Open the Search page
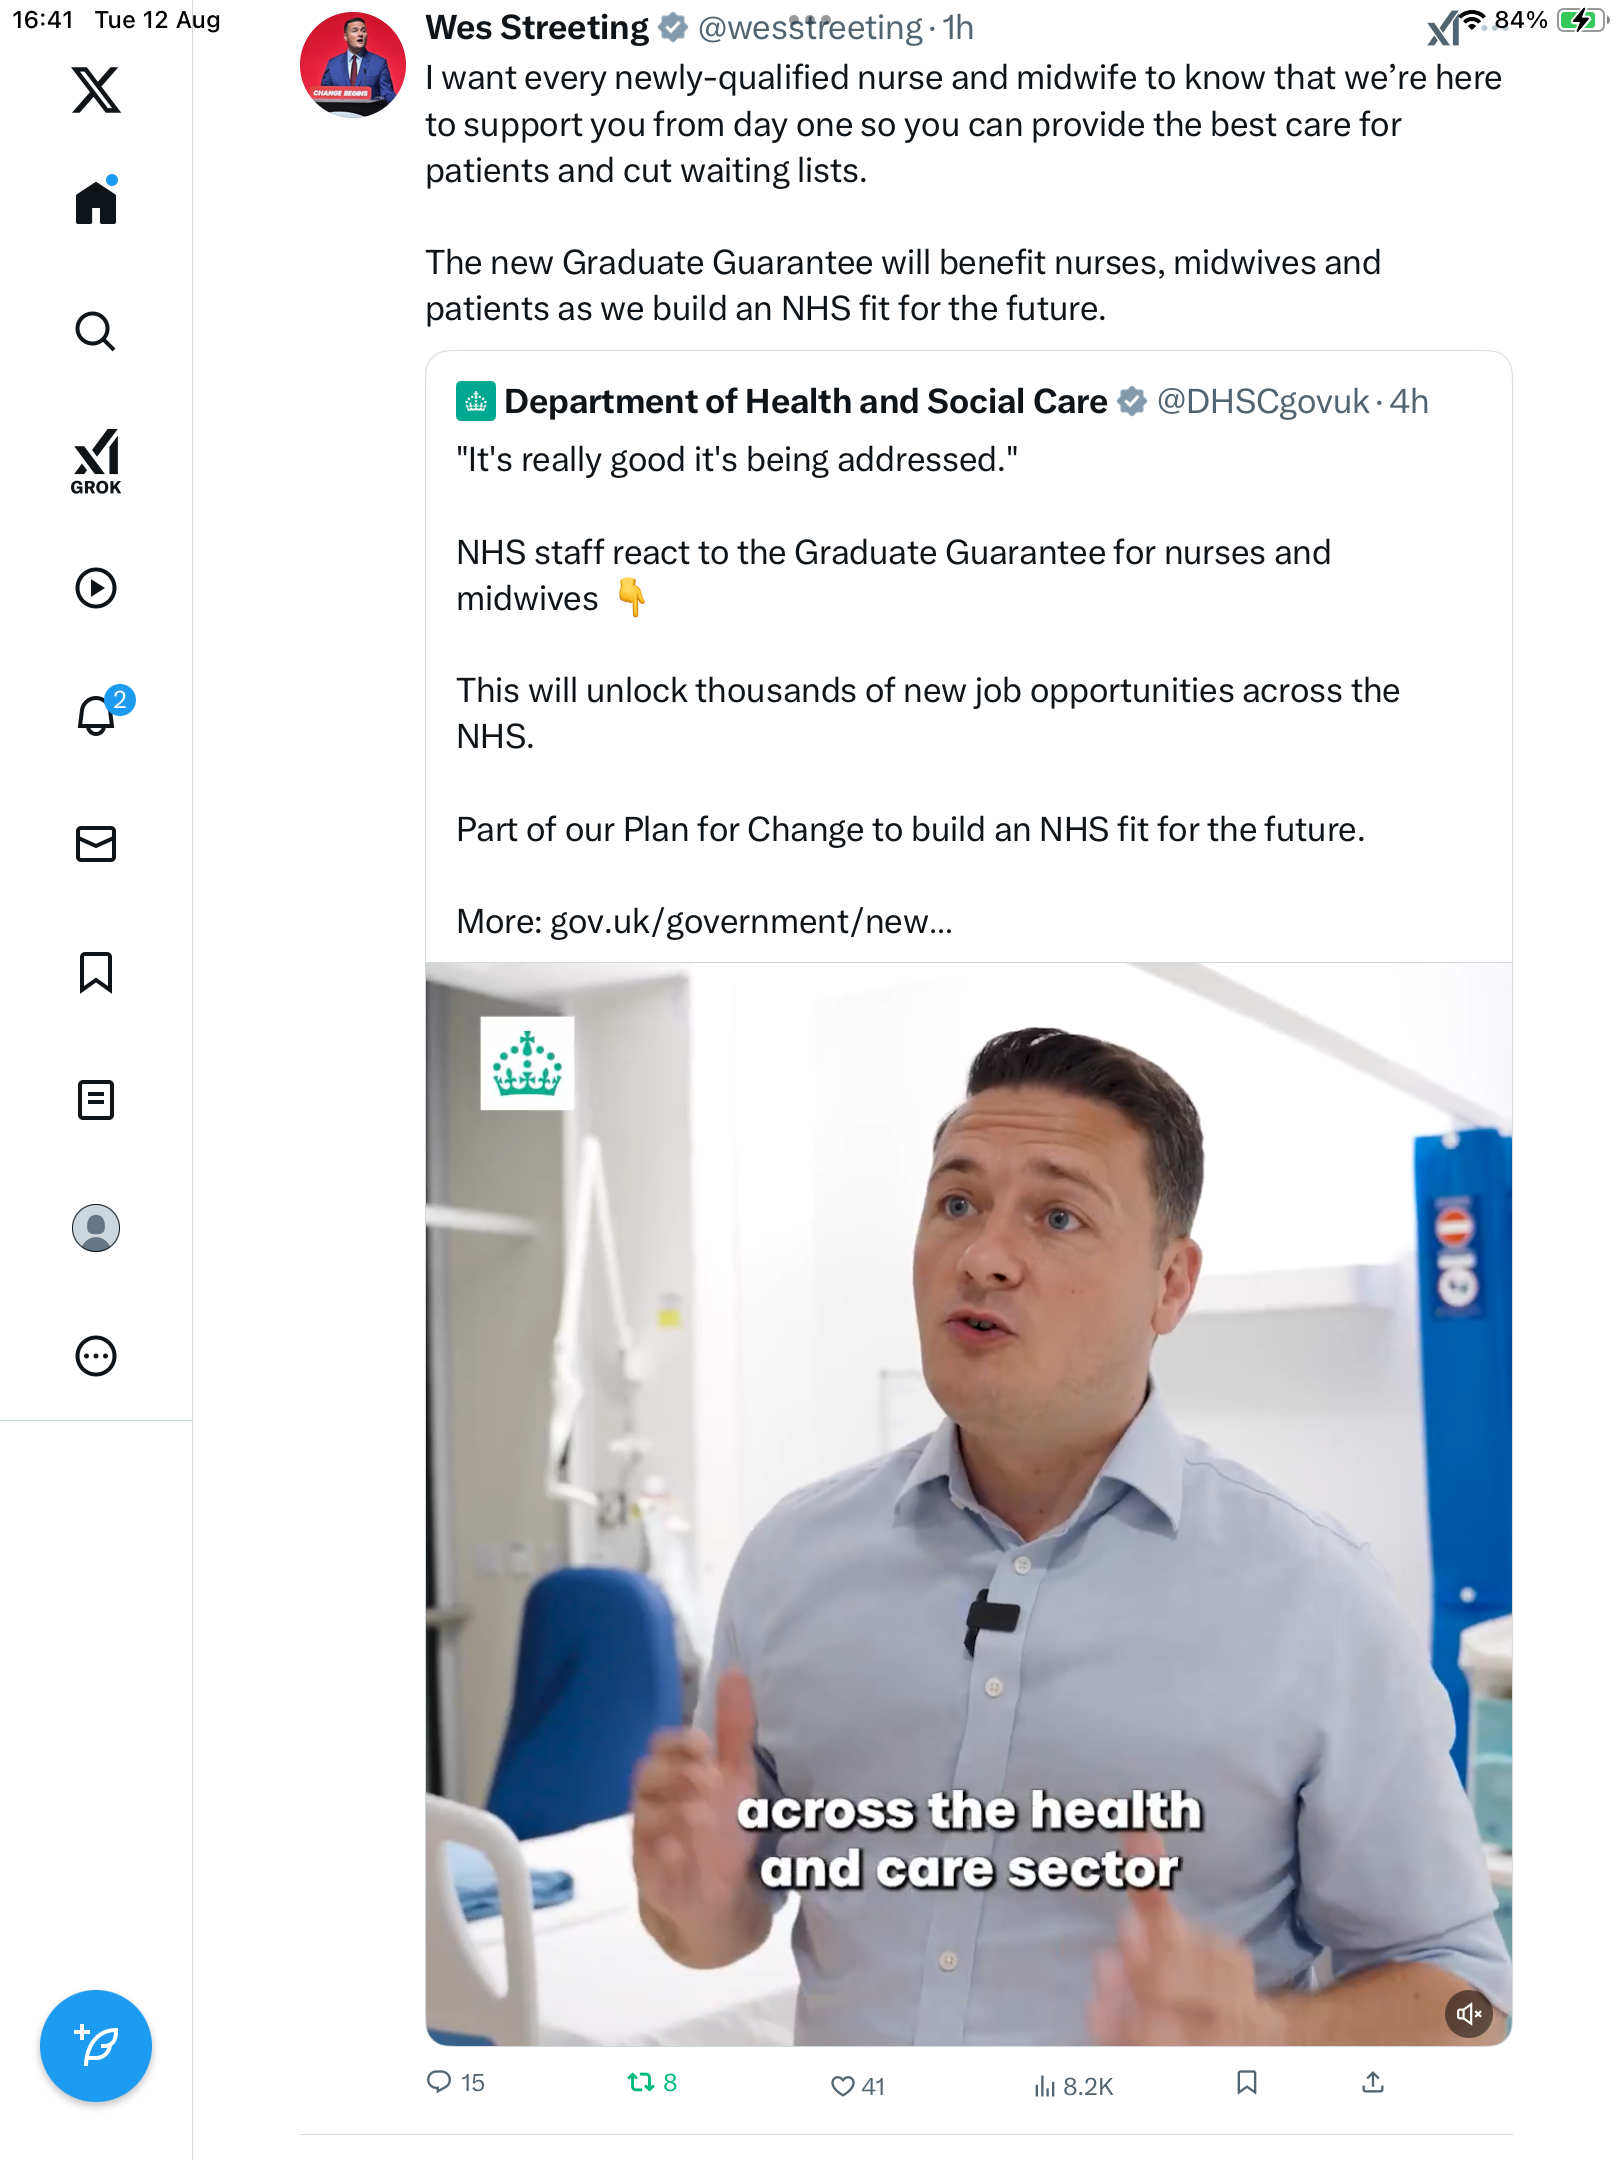Image resolution: width=1620 pixels, height=2160 pixels. pos(96,331)
